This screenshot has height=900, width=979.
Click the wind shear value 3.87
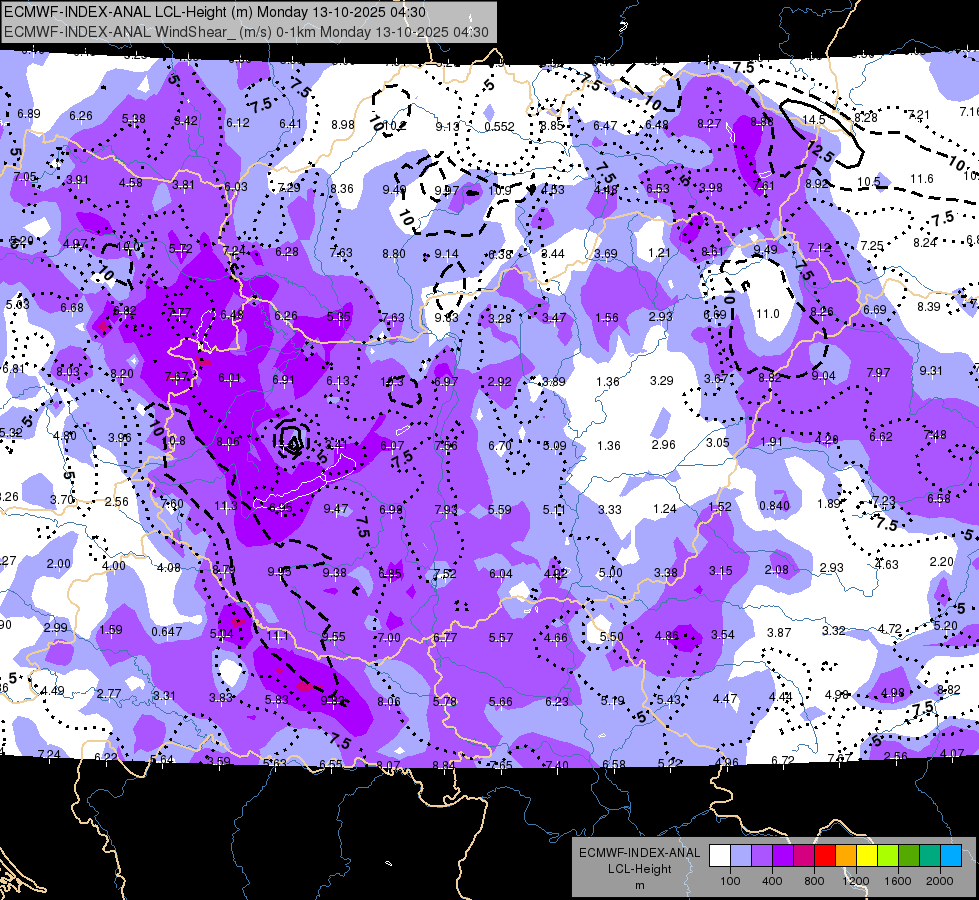[779, 632]
